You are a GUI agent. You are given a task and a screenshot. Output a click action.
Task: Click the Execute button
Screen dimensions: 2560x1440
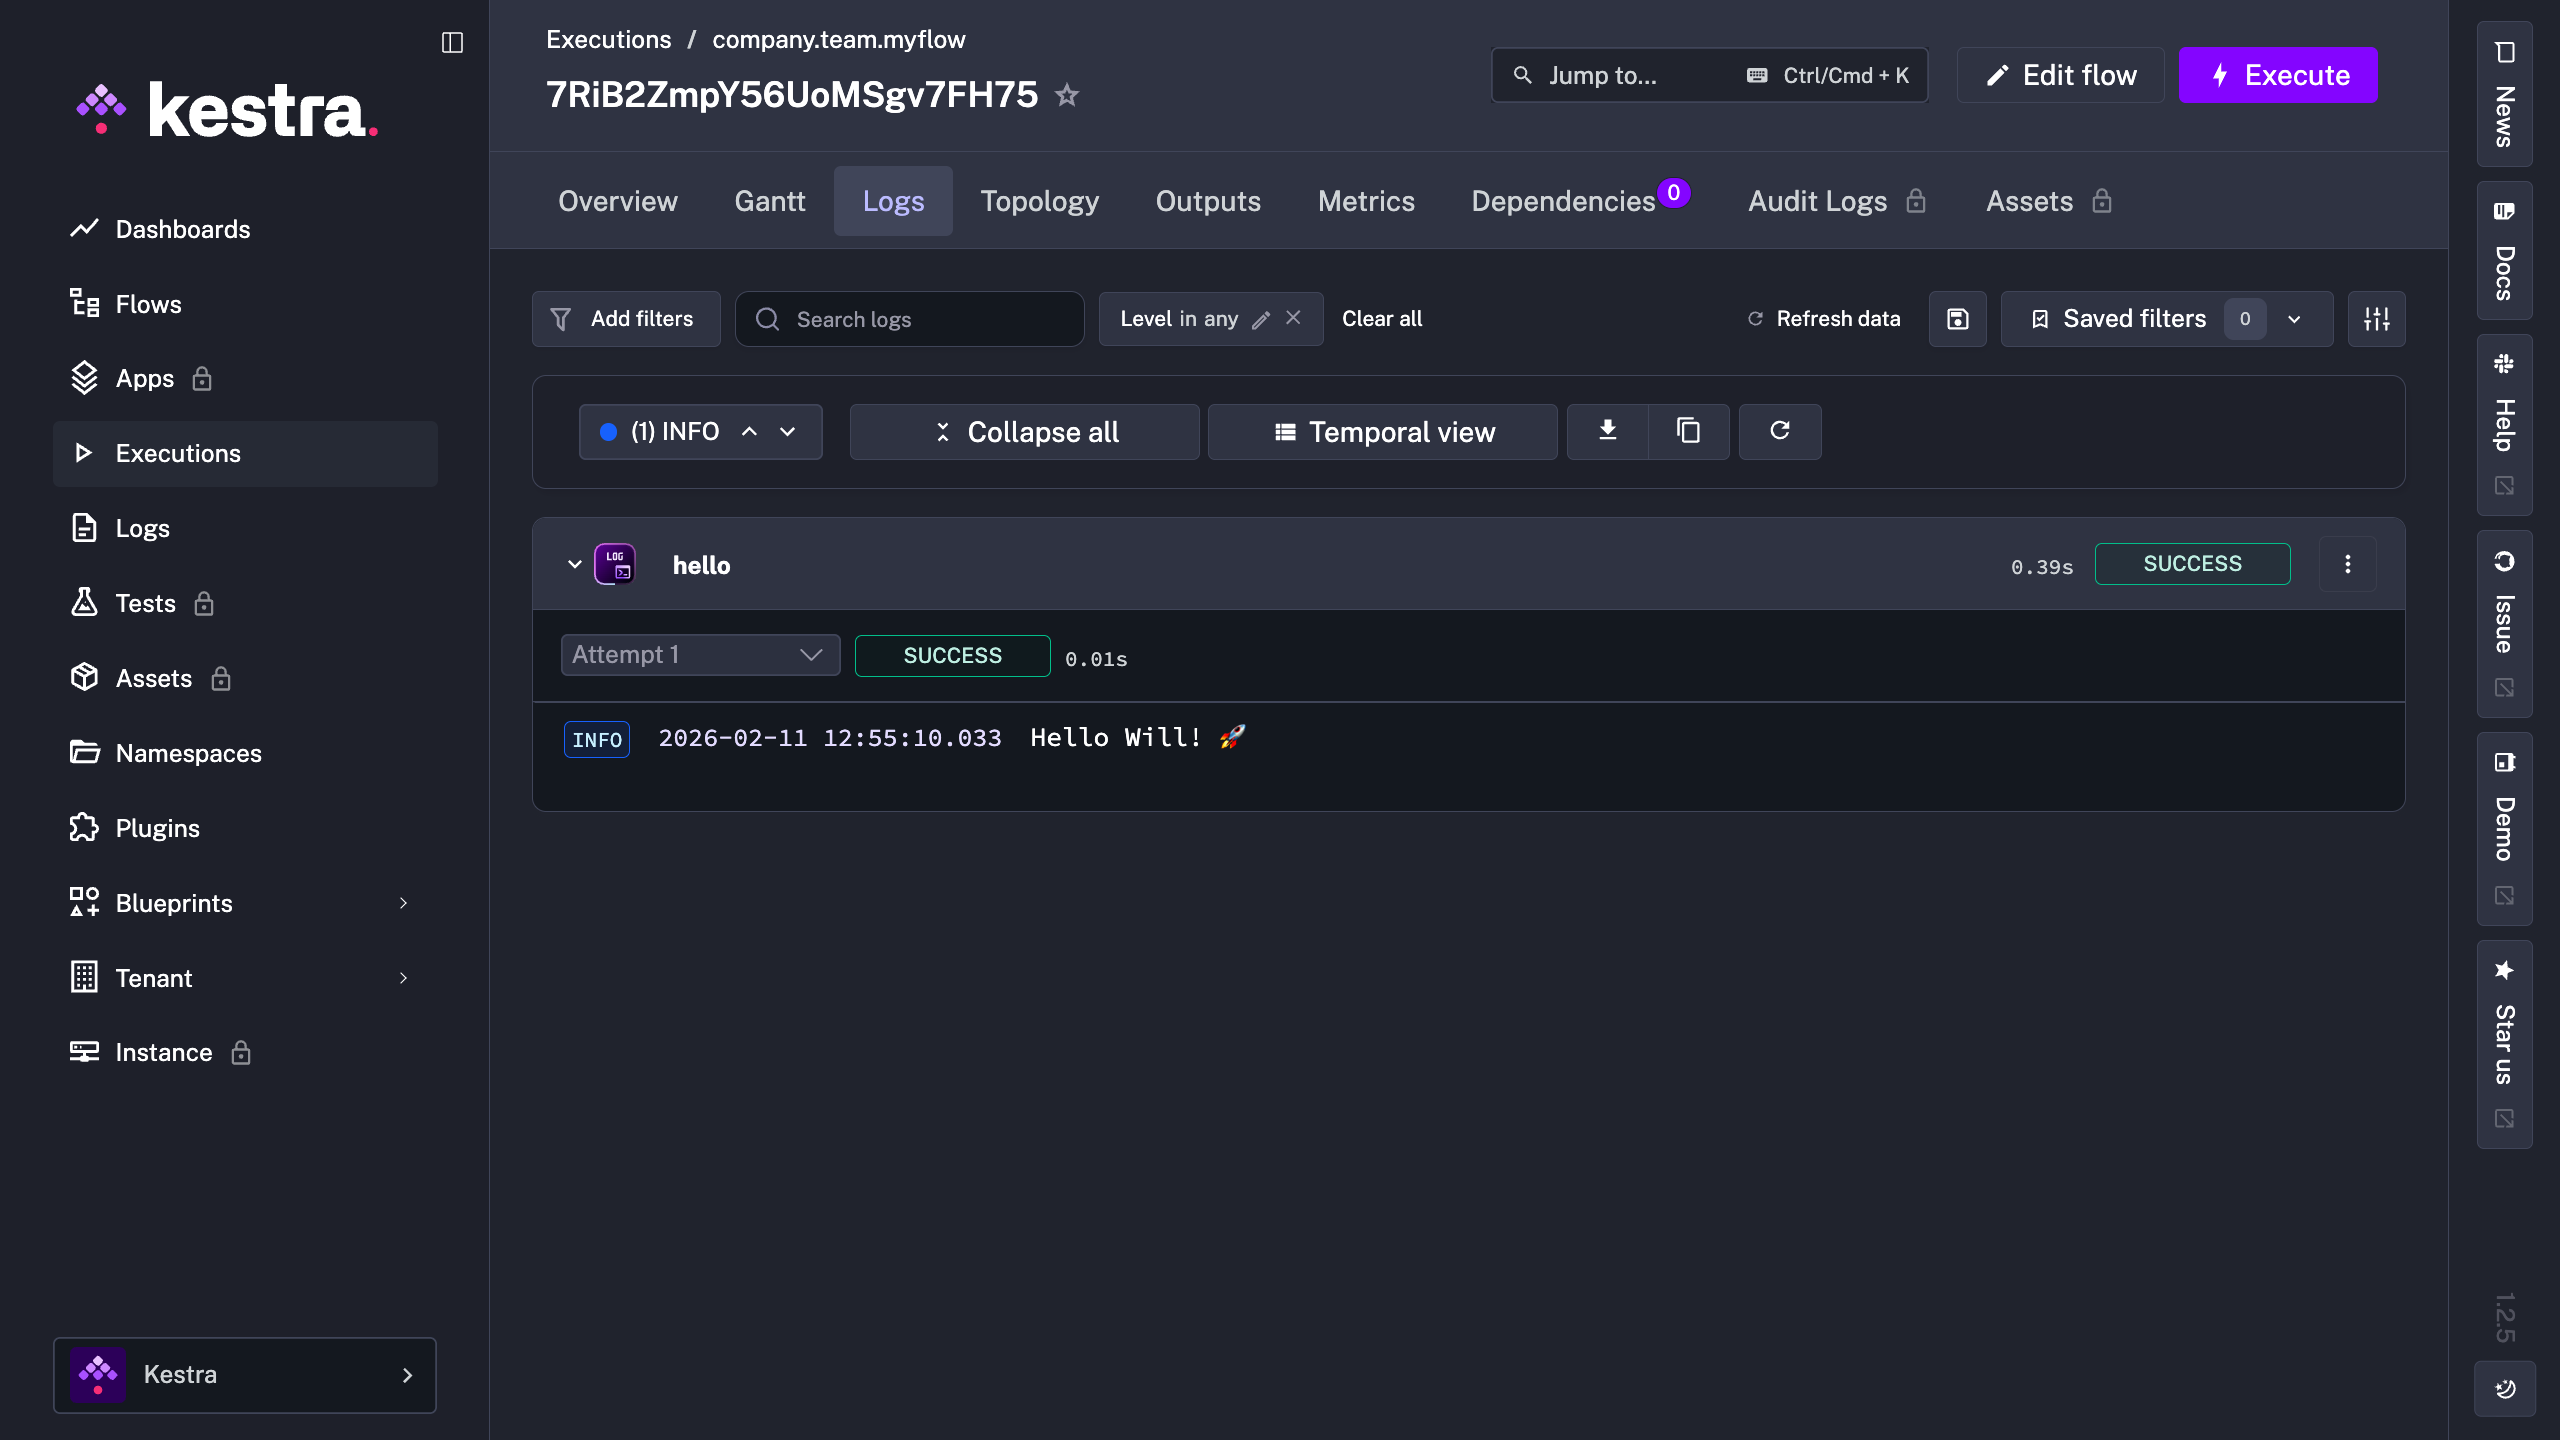click(x=2277, y=75)
